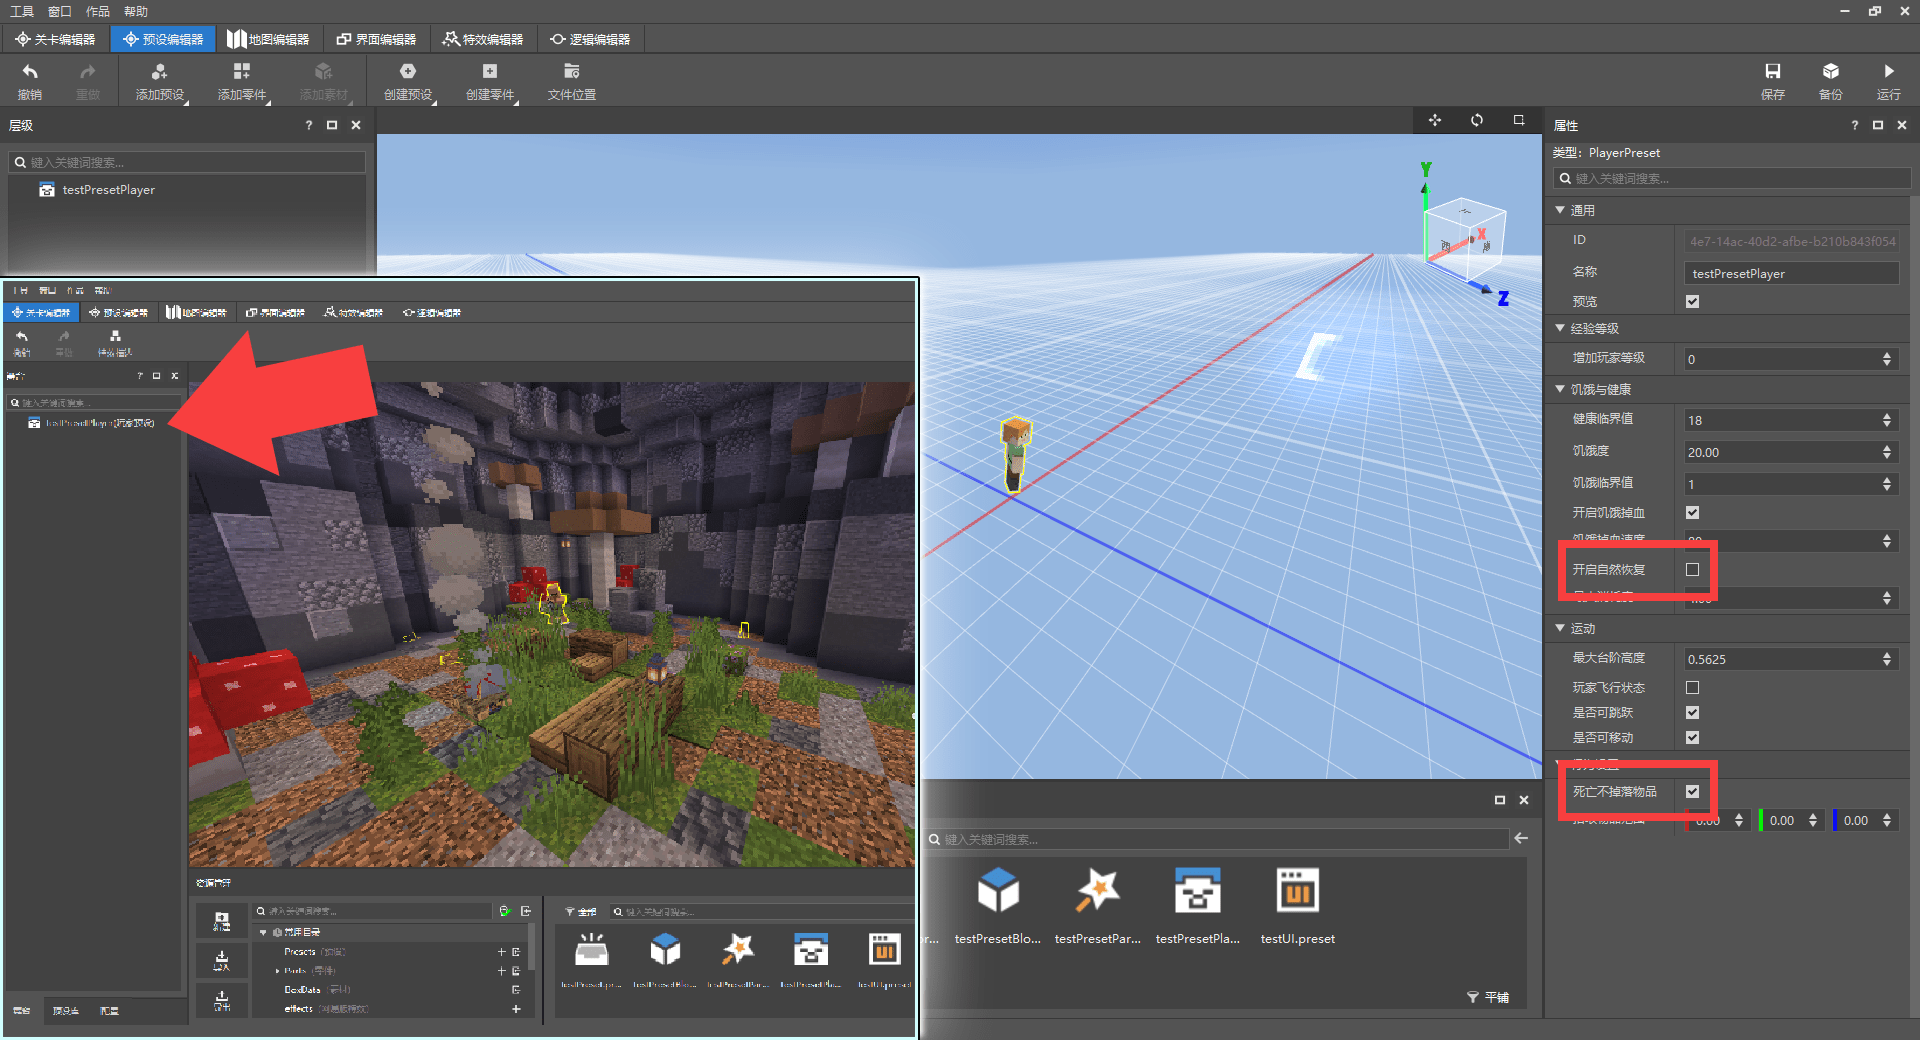Enable the 开启自然恢复 checkbox
1920x1040 pixels.
pos(1692,569)
